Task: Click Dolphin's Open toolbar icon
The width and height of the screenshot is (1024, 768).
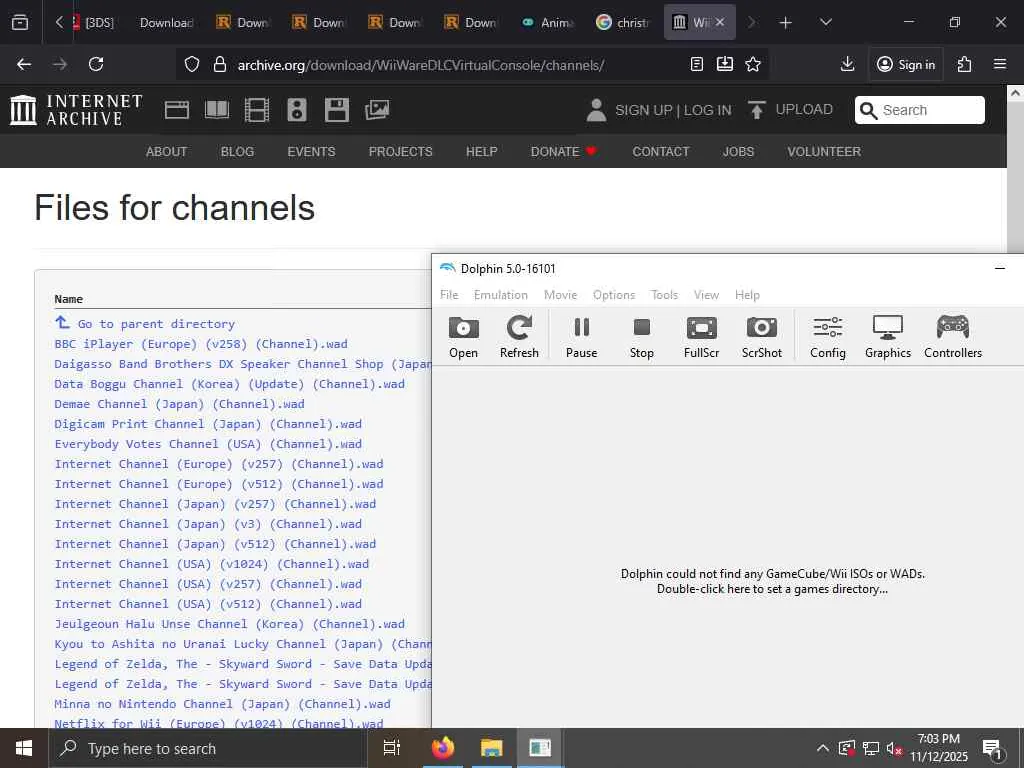Action: (463, 336)
